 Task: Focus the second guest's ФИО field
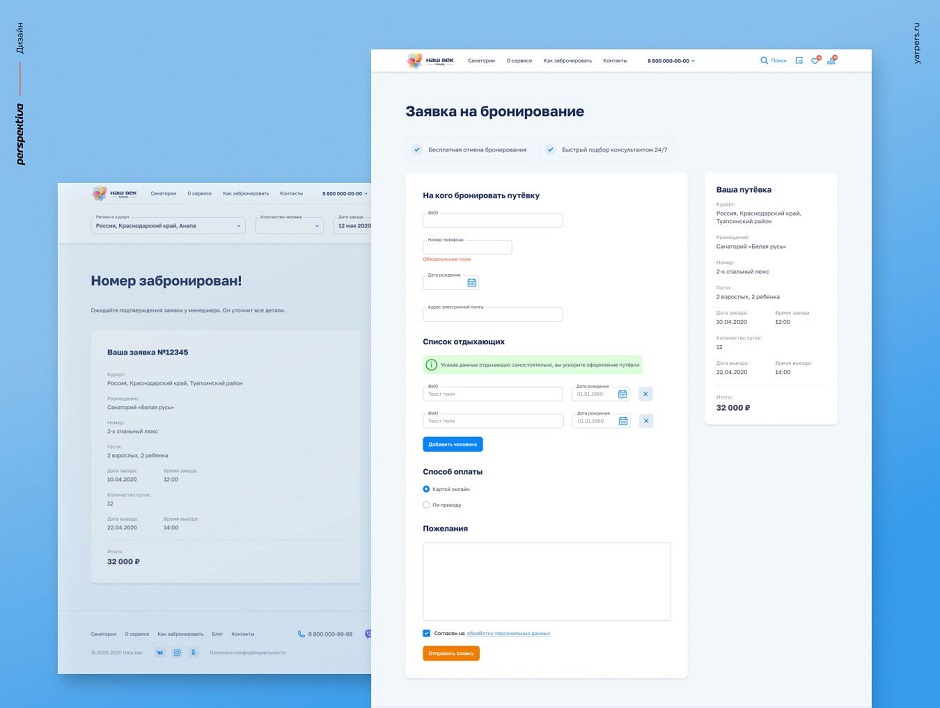[x=493, y=421]
